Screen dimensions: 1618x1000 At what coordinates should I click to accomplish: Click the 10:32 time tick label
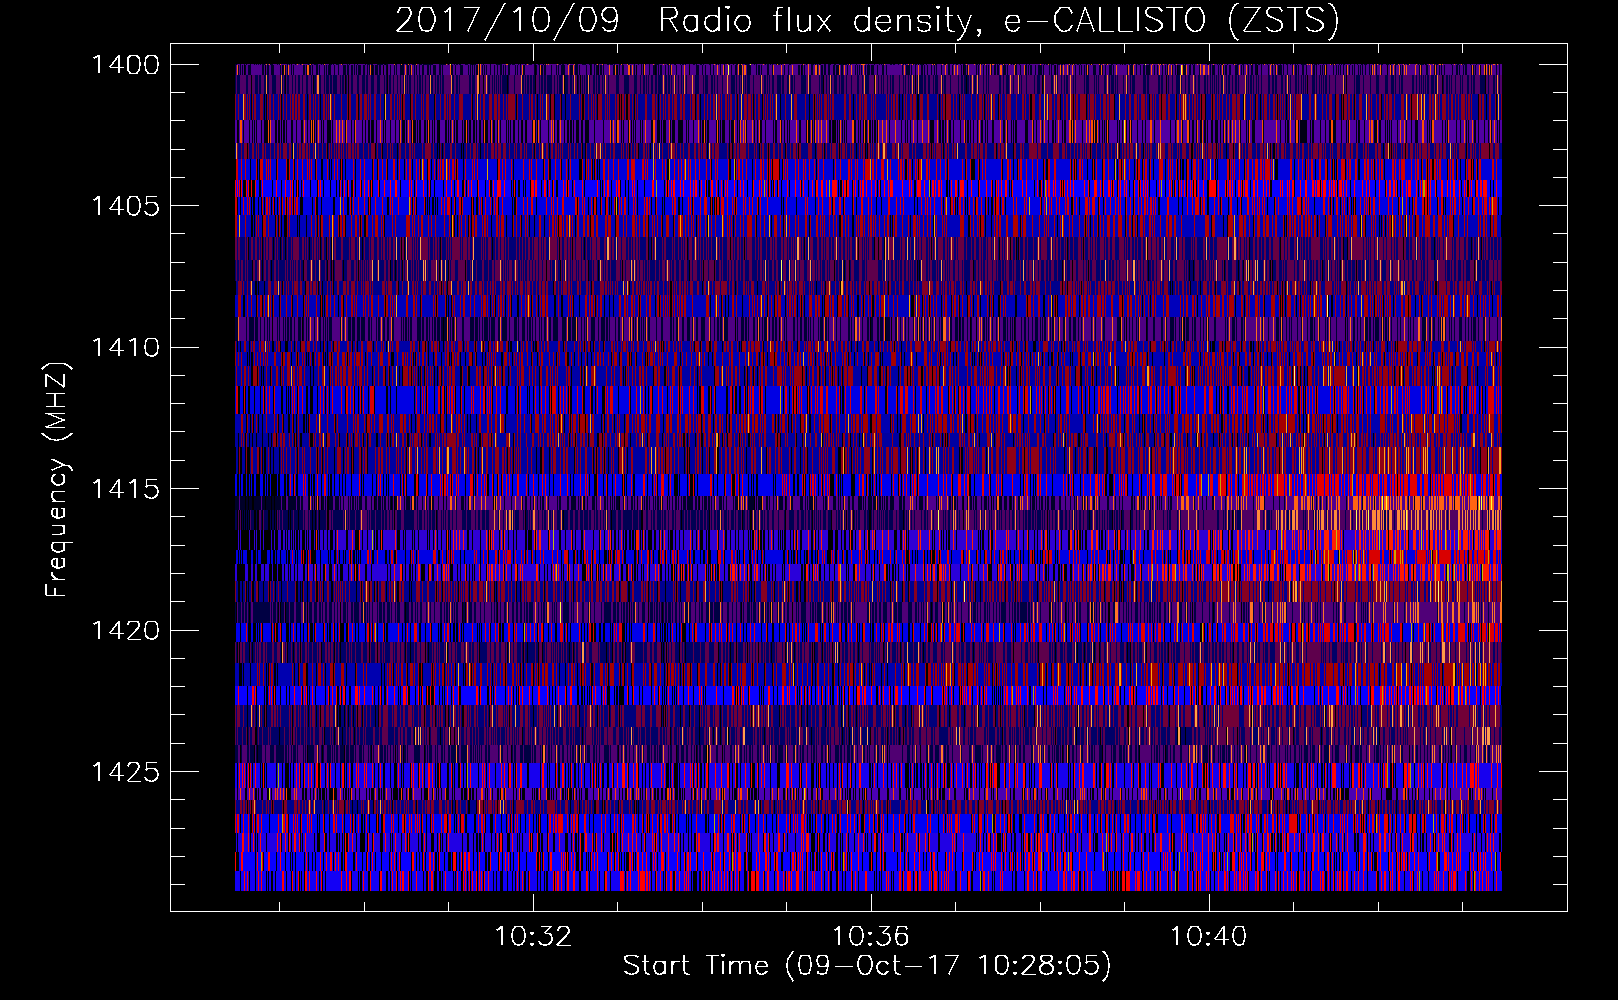[x=534, y=937]
